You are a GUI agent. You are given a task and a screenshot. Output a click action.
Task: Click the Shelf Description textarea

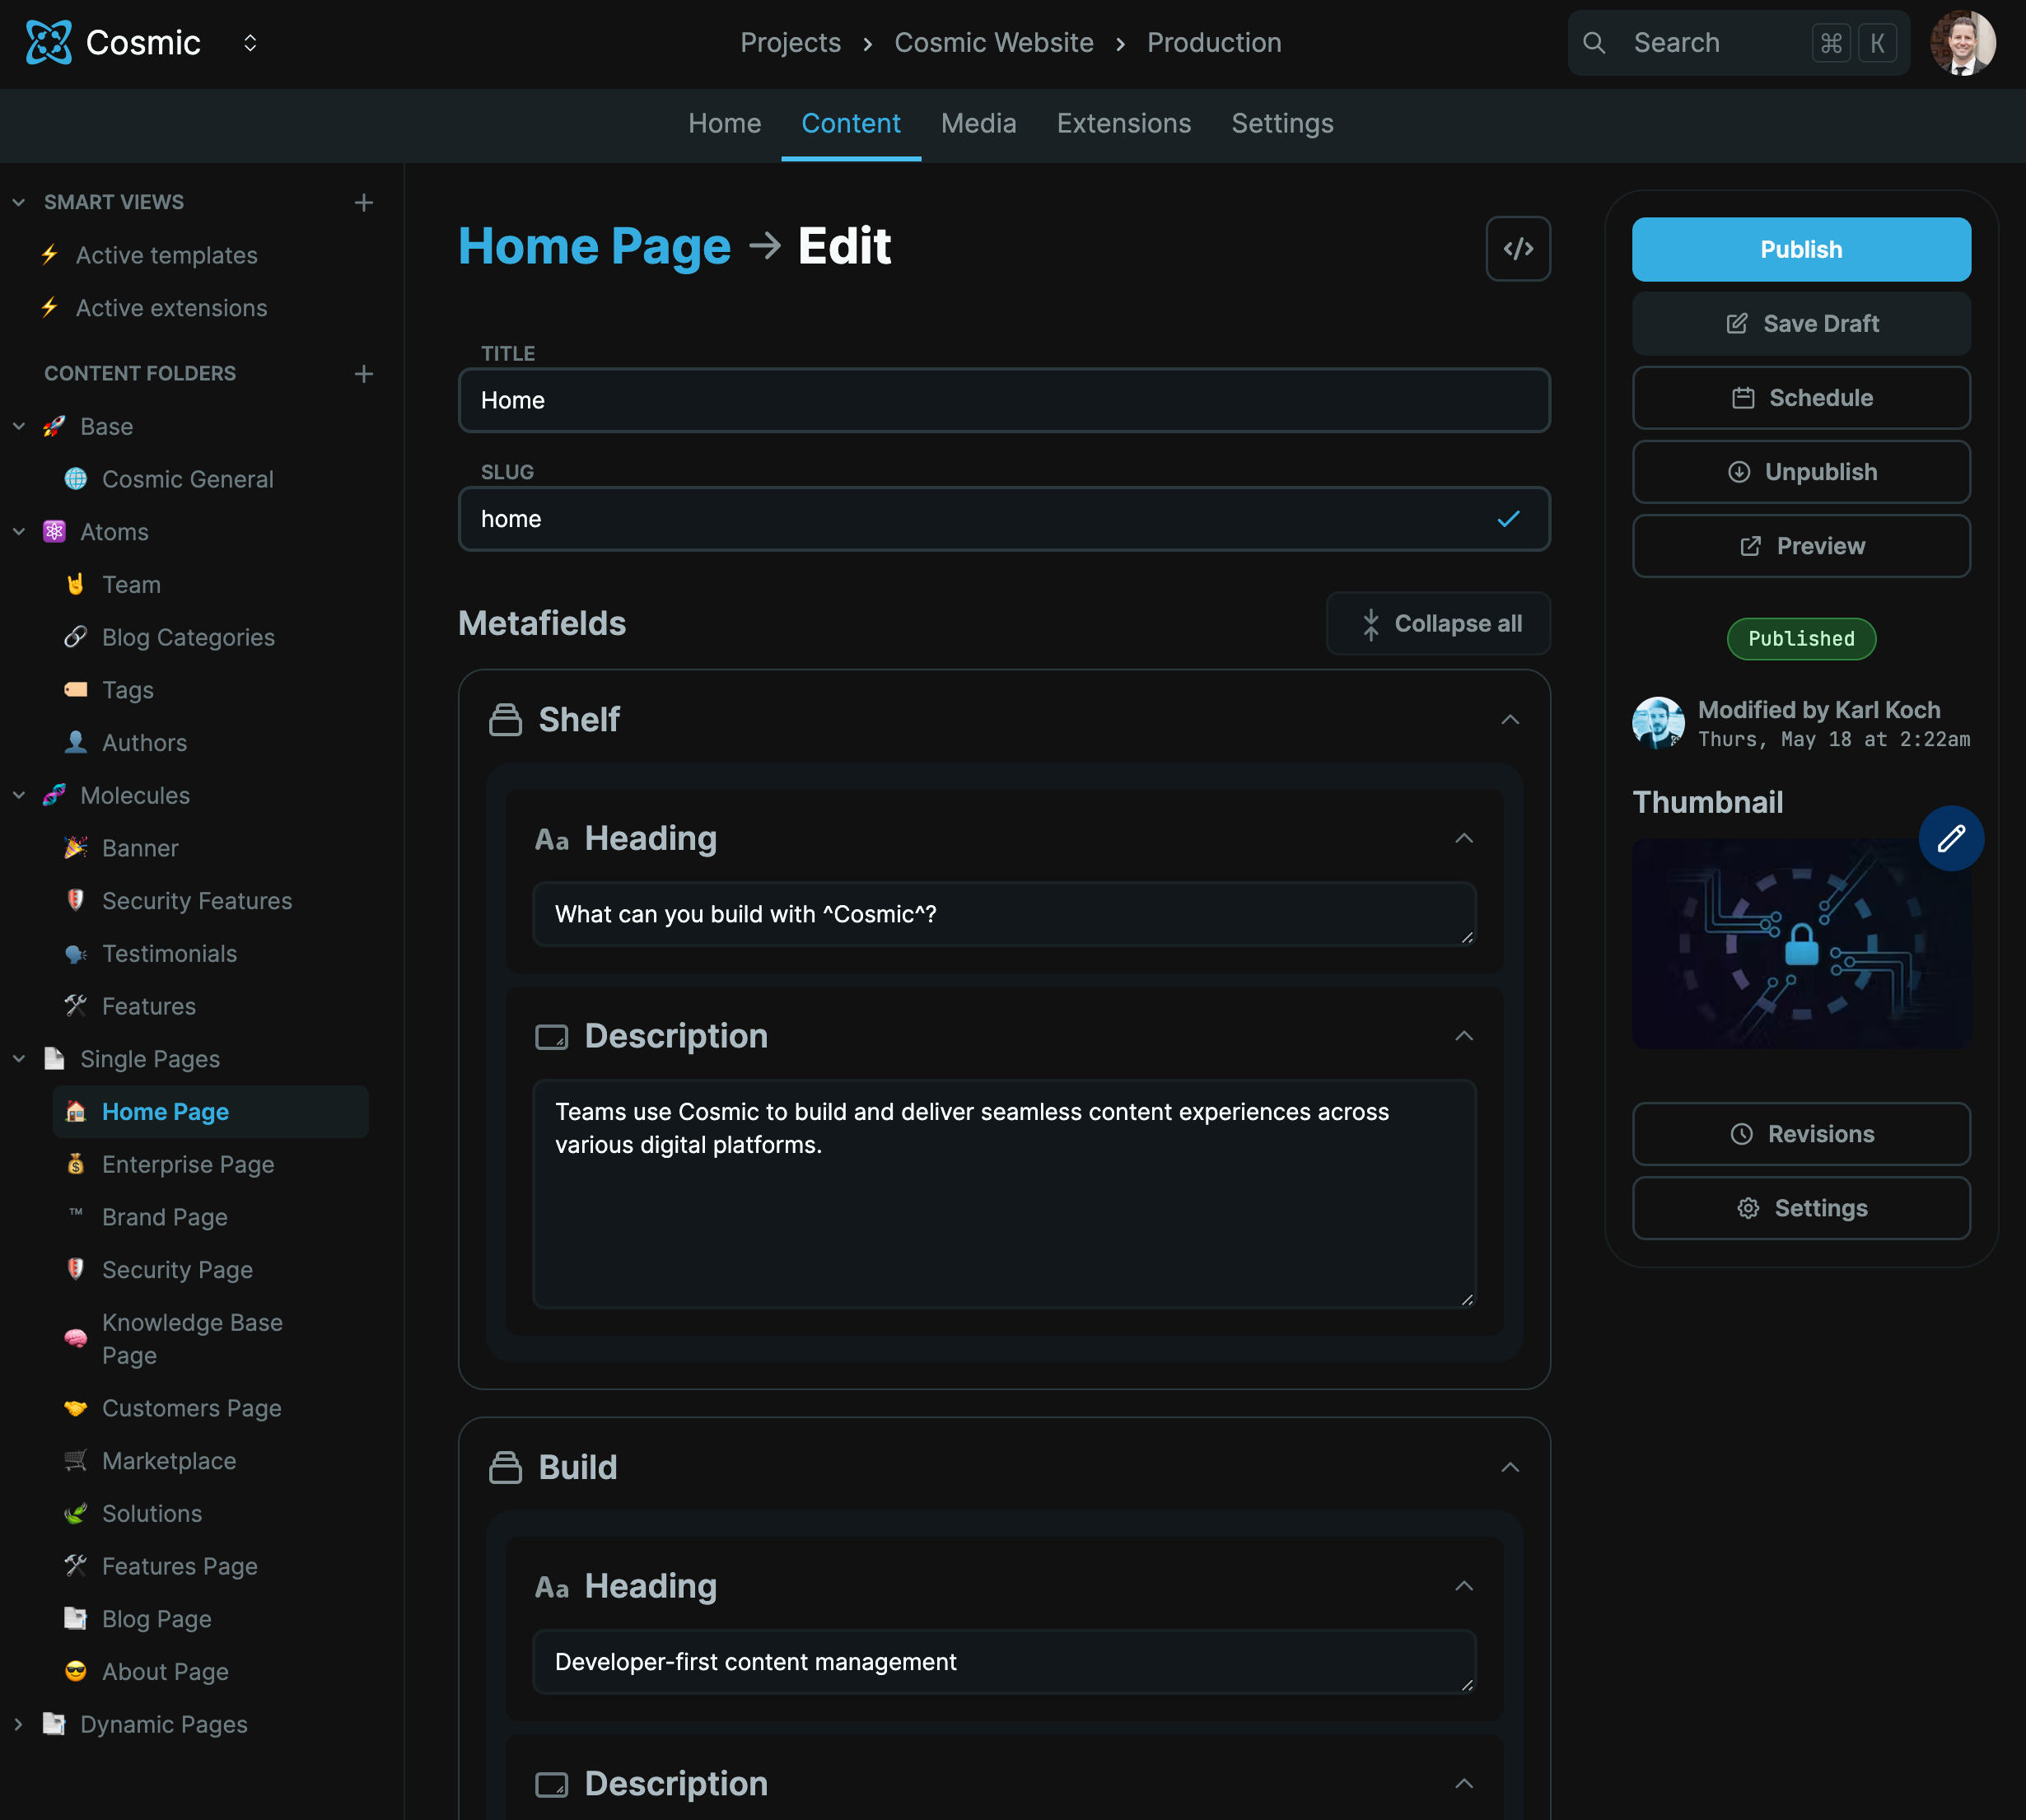coord(1003,1193)
